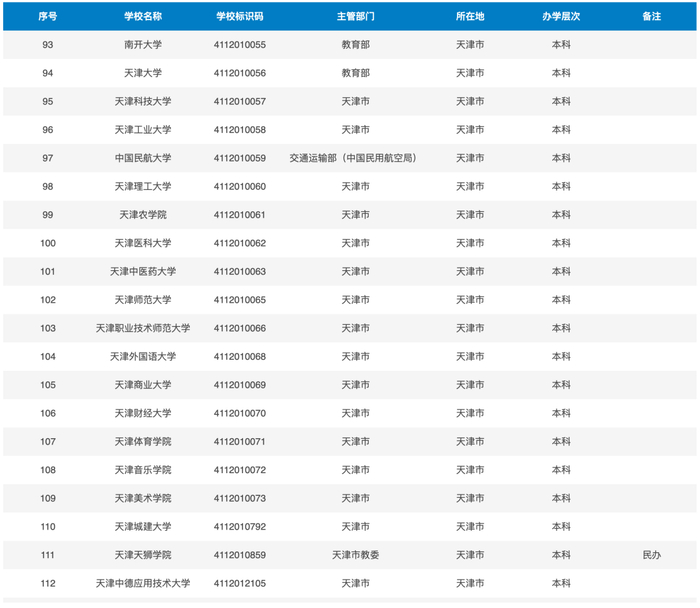Click the 办学层次 column header
Screen dimensions: 700x608
561,17
